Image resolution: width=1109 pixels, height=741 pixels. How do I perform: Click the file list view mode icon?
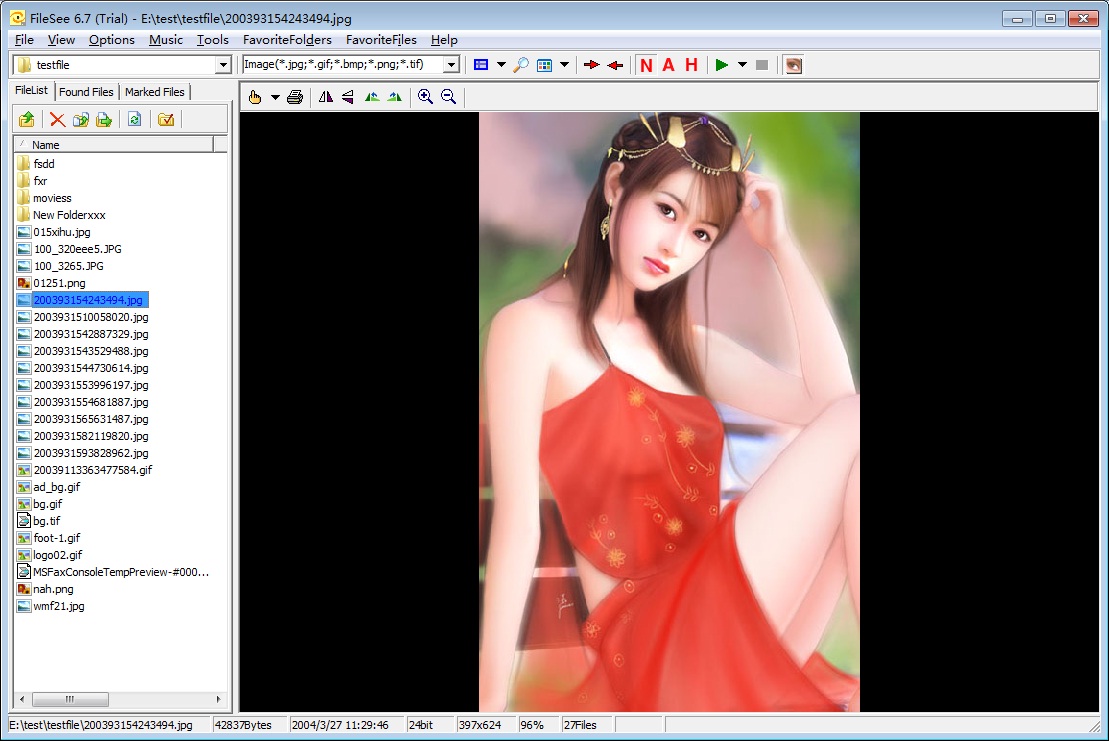(x=481, y=65)
